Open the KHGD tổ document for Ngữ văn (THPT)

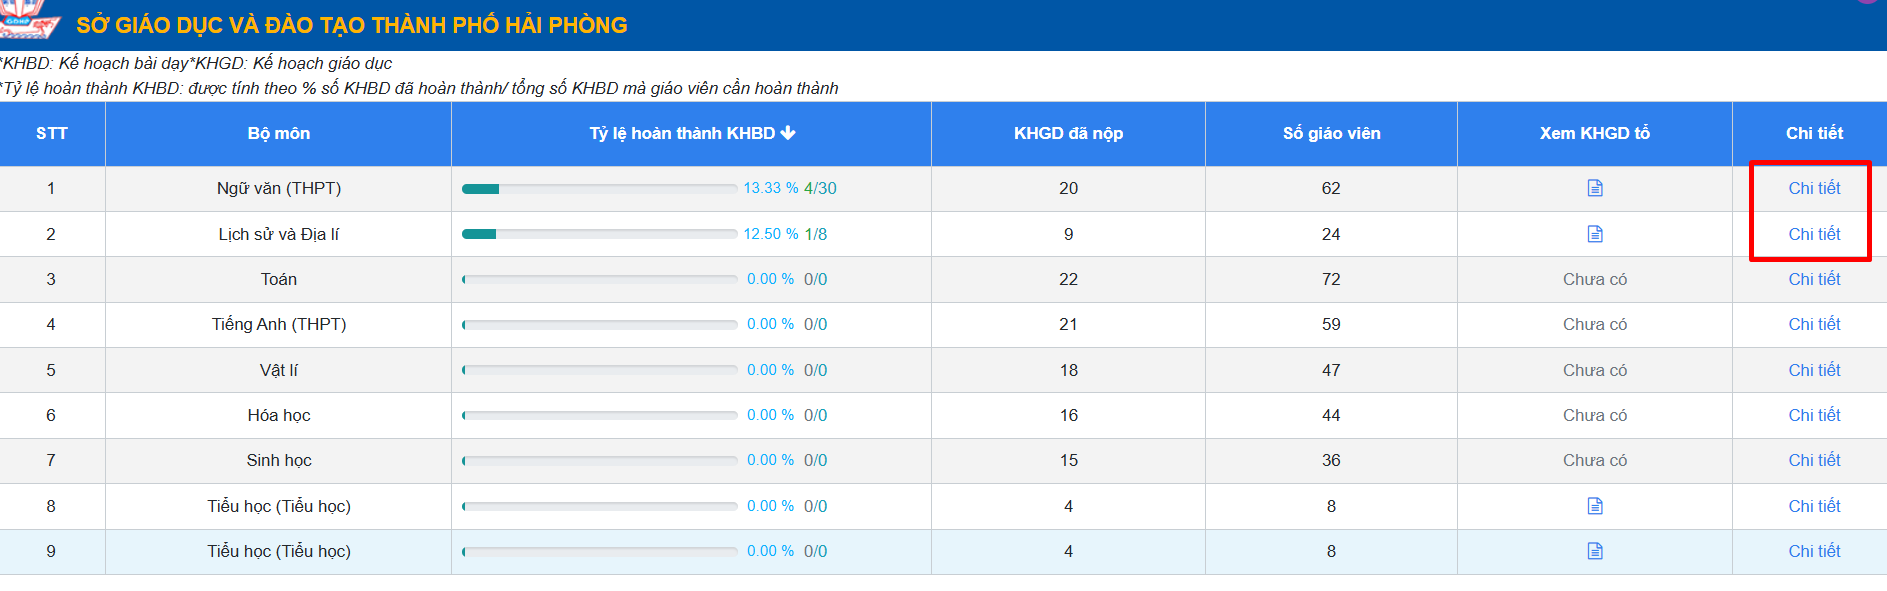click(1594, 188)
